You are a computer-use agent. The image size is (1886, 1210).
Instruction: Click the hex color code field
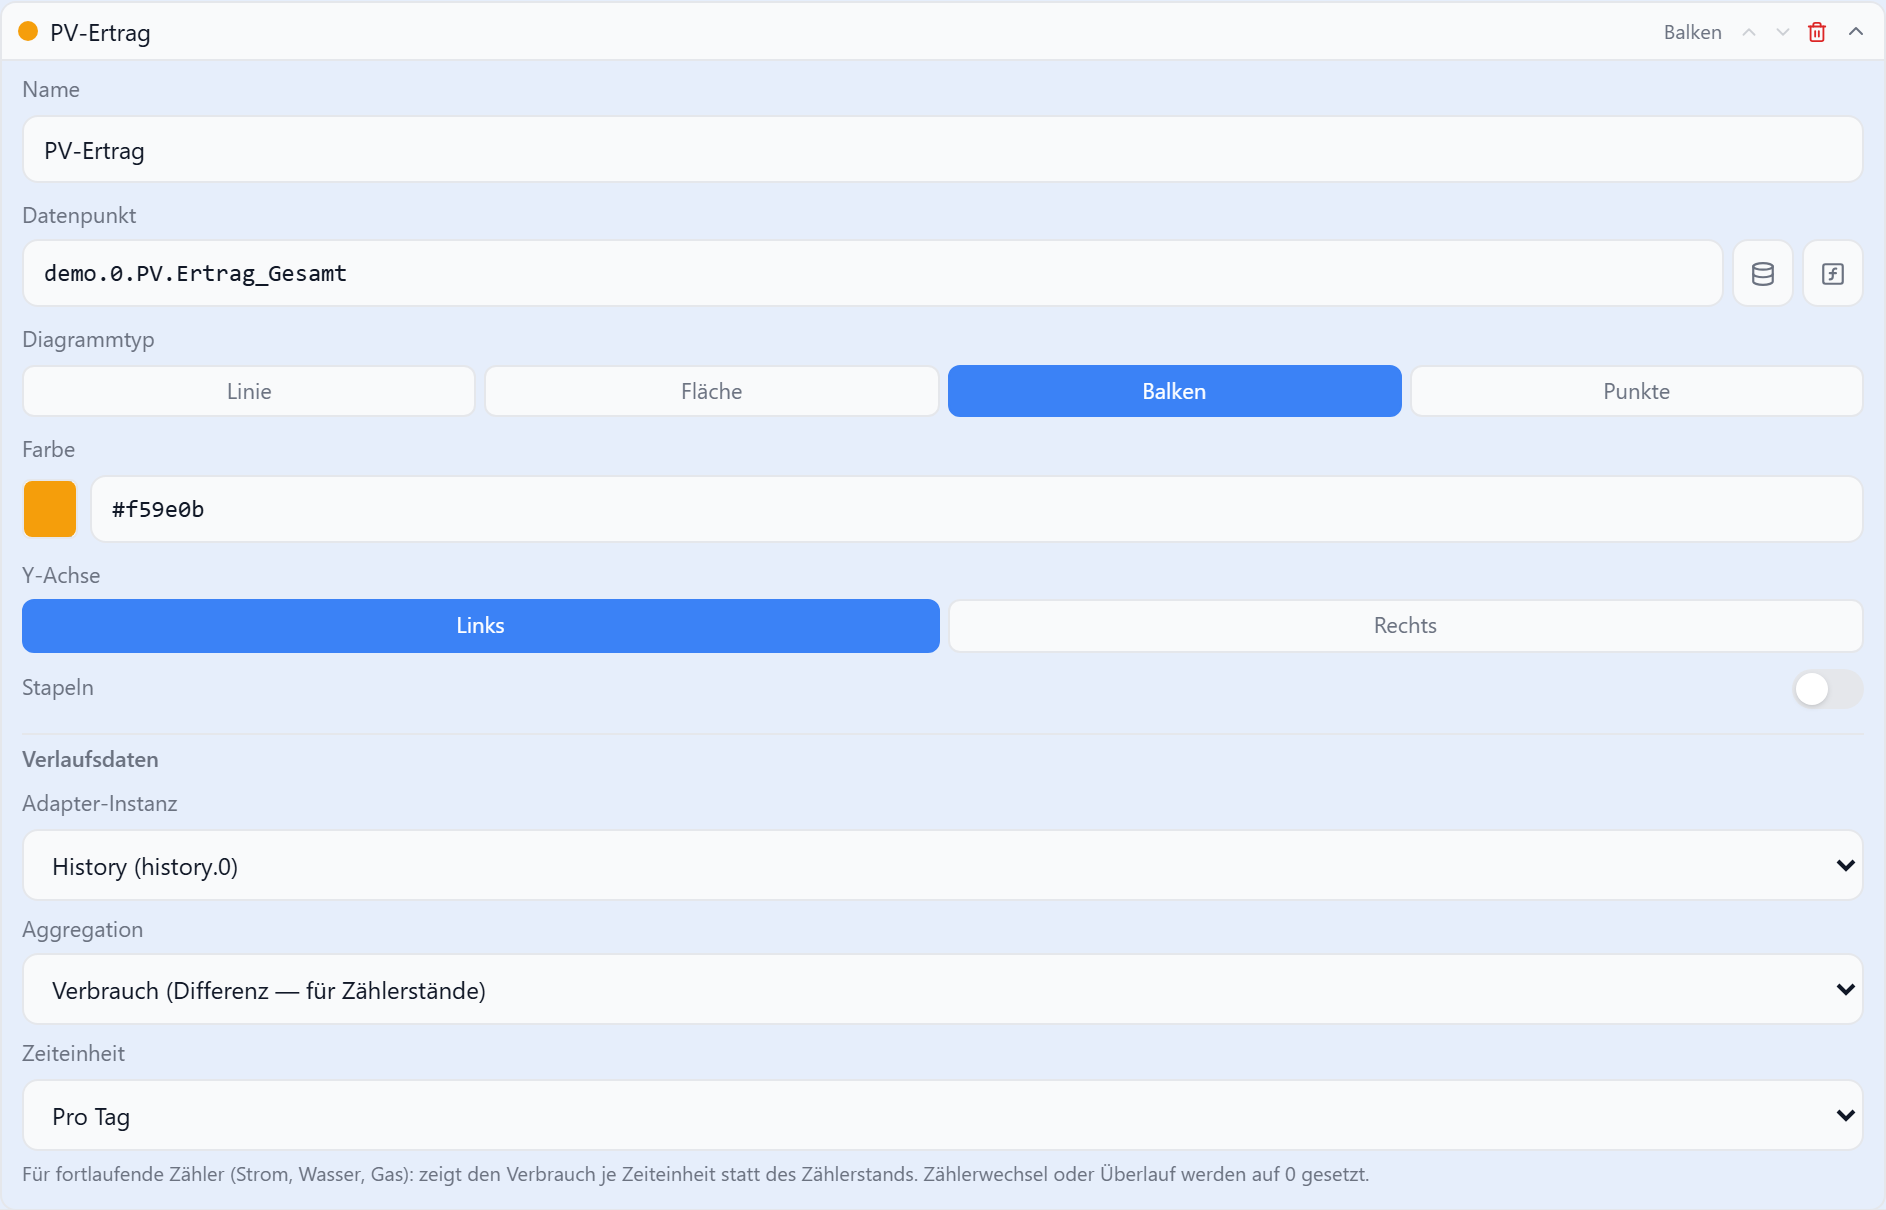click(x=976, y=509)
